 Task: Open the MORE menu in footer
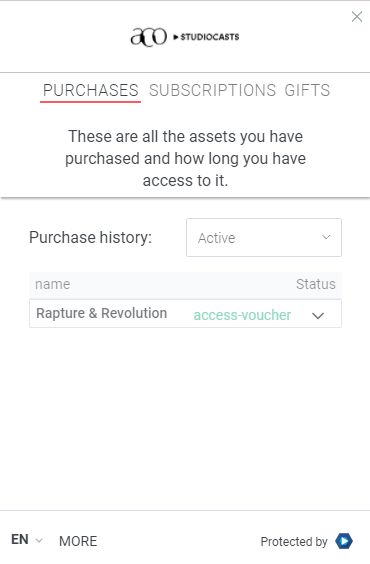(x=78, y=541)
